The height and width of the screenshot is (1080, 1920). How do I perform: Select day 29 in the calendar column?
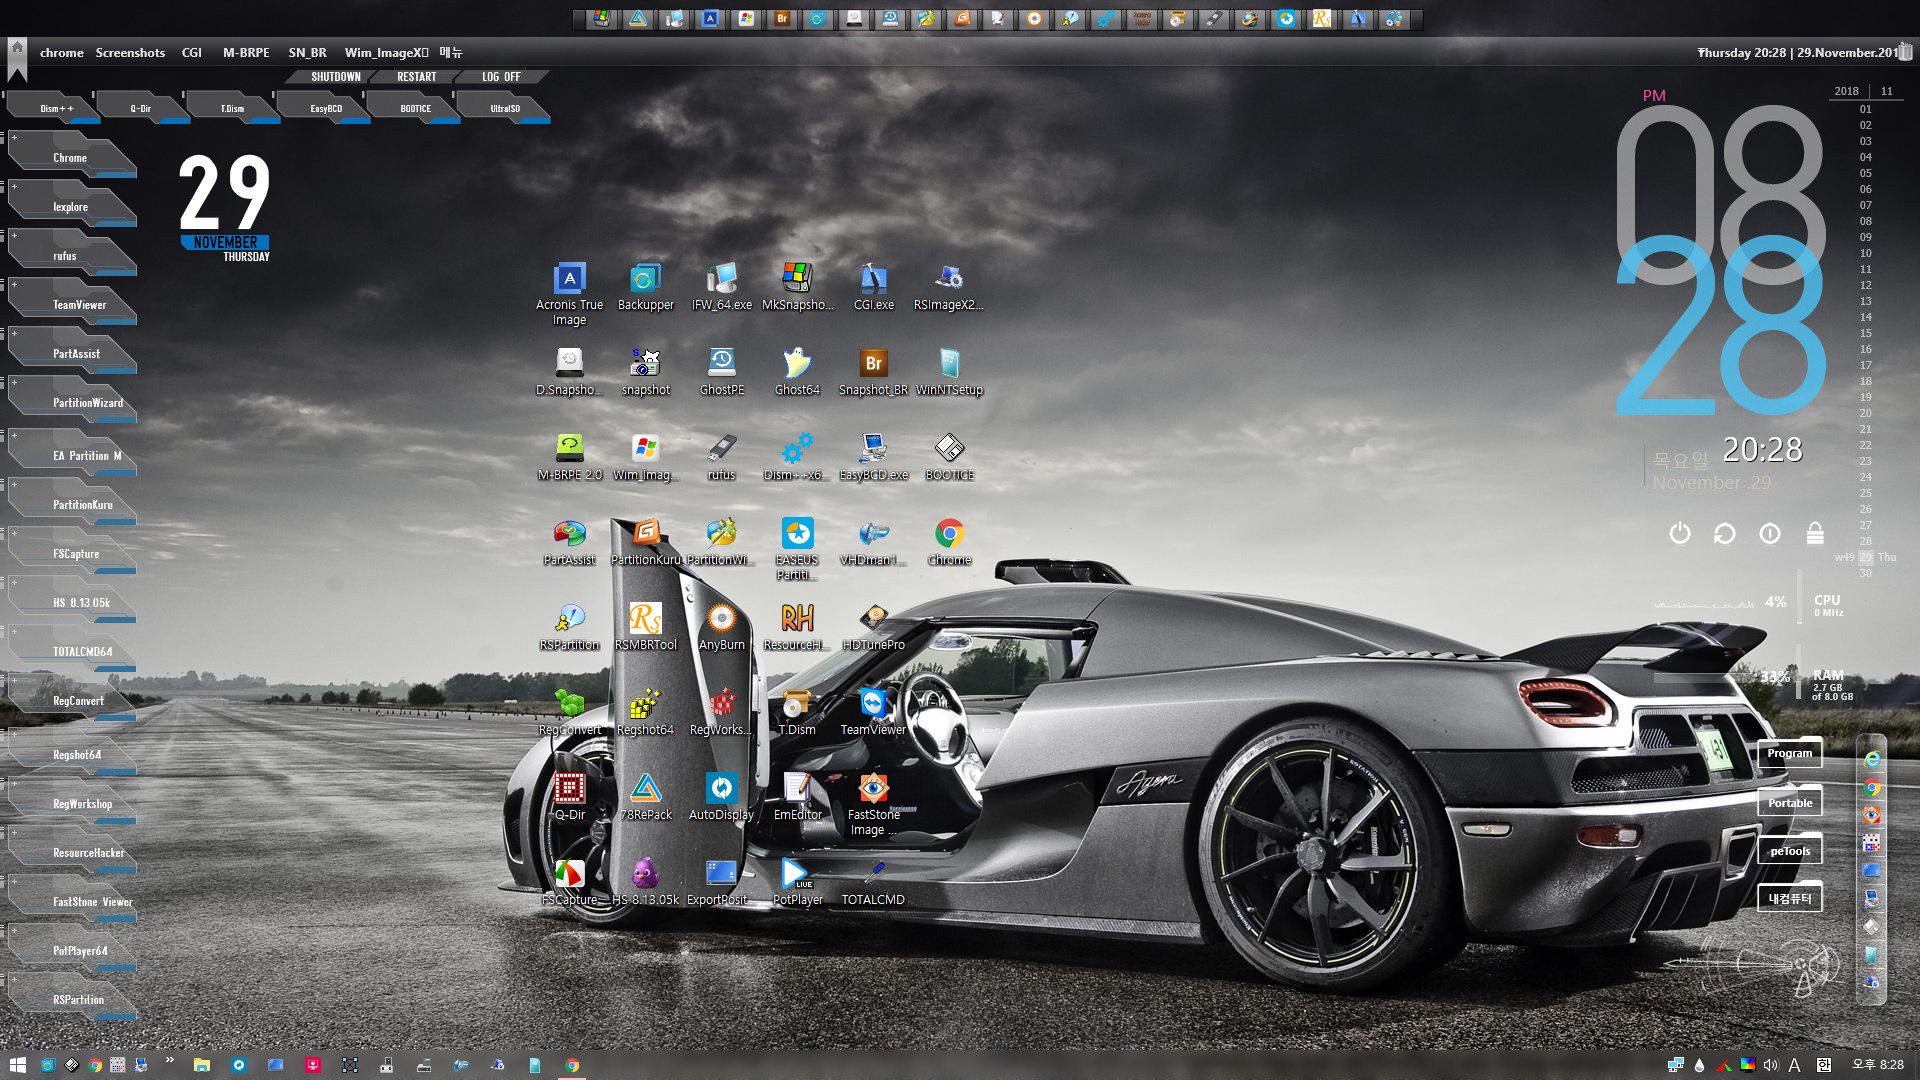(x=1865, y=557)
